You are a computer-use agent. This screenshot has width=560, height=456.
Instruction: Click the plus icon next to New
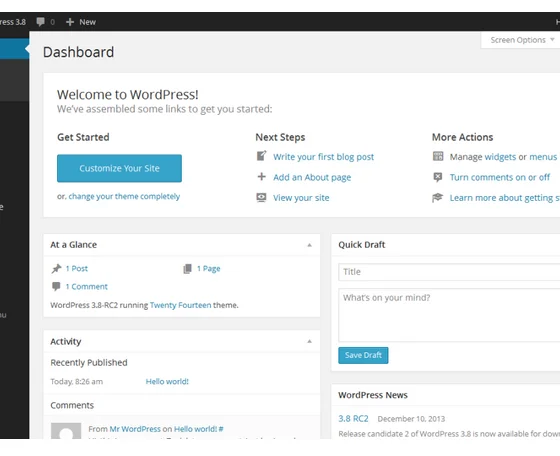(x=70, y=22)
